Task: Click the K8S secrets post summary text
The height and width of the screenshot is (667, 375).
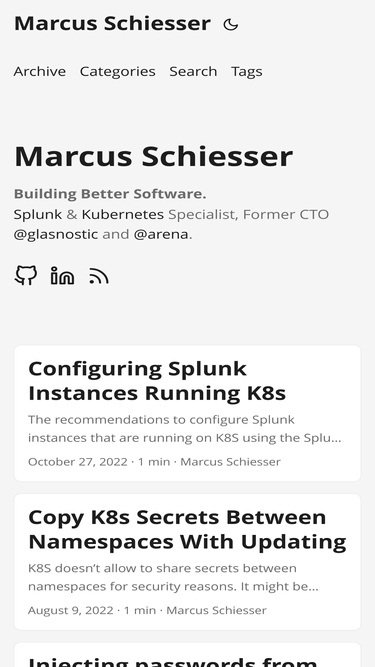Action: 173,577
